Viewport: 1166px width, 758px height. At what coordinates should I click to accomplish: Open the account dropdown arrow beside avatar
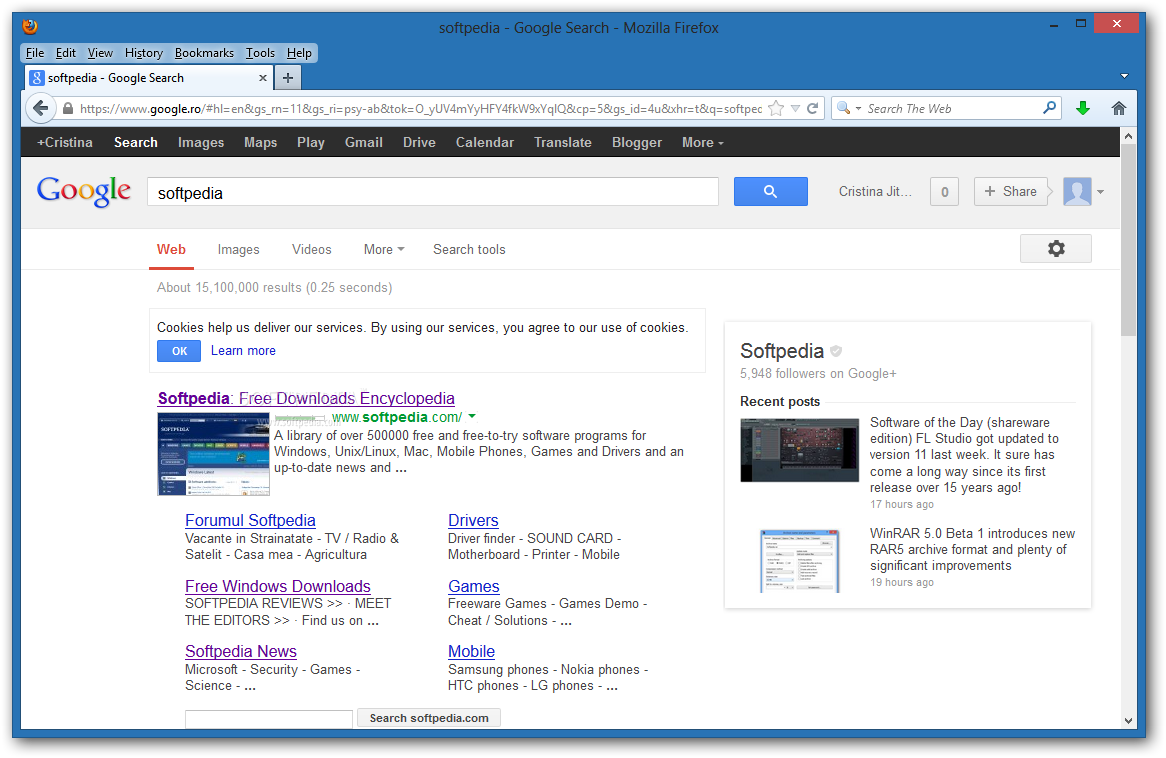click(1101, 192)
